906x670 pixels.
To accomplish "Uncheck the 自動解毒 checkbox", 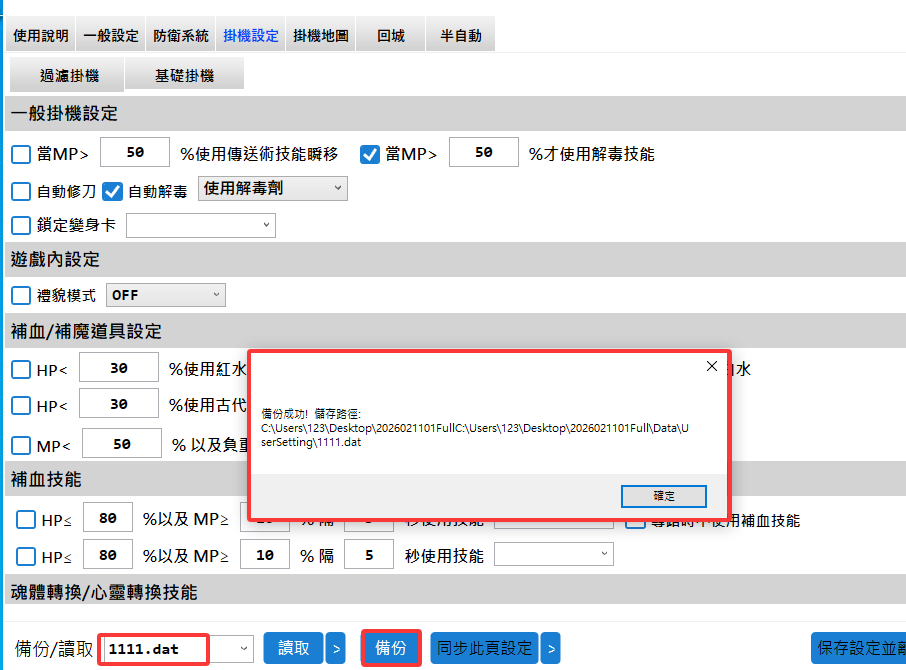I will [112, 191].
